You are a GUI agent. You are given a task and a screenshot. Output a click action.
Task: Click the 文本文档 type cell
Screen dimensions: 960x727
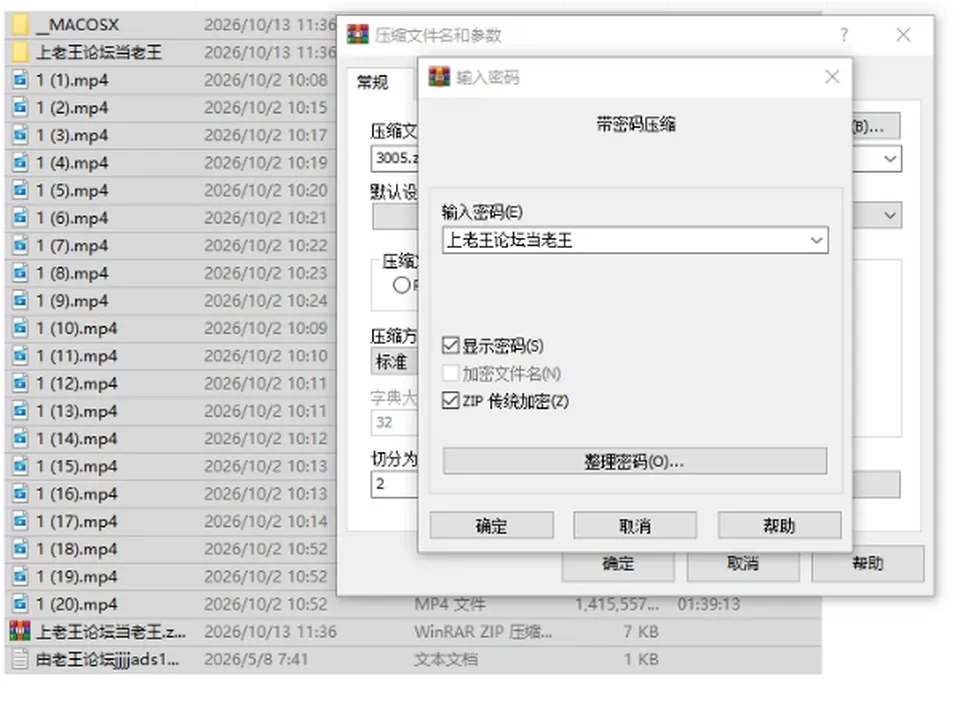(446, 659)
